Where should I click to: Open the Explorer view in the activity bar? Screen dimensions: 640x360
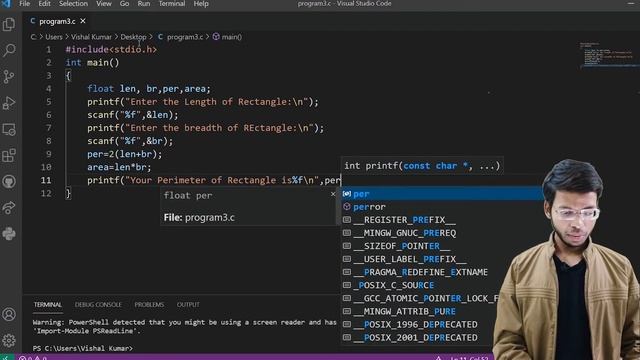click(x=9, y=24)
